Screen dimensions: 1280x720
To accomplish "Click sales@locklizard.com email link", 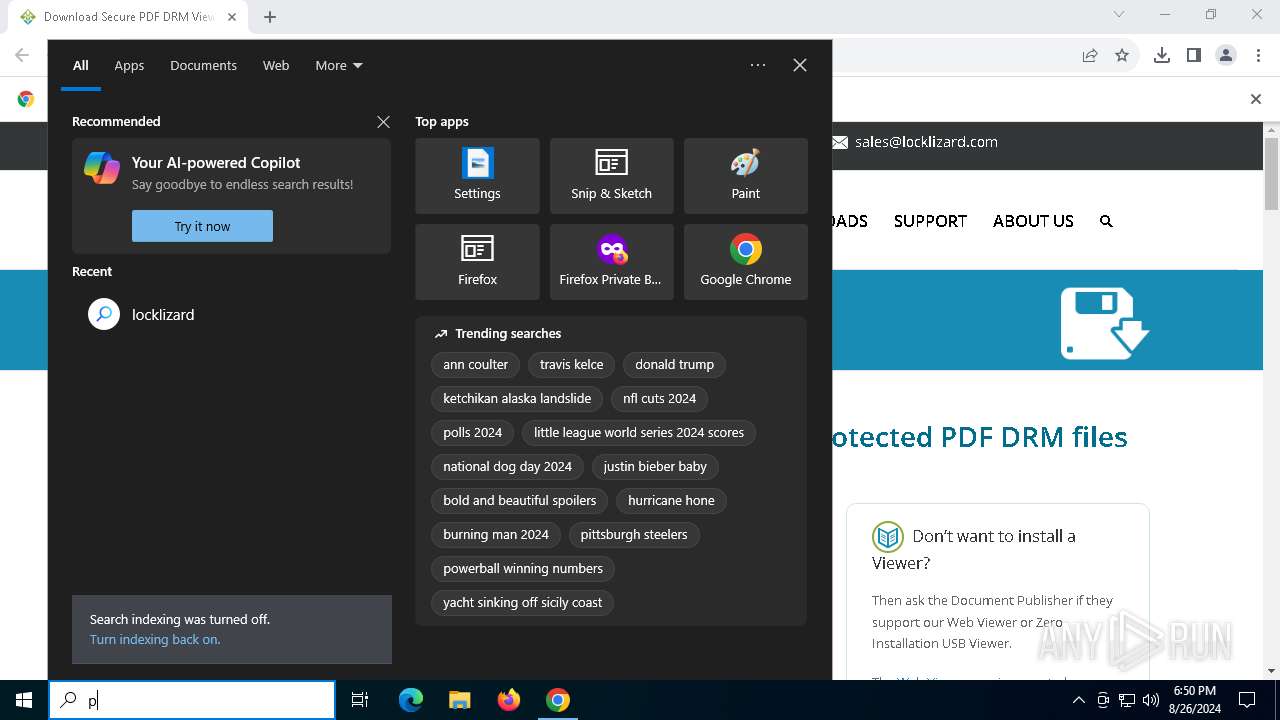I will [x=926, y=142].
